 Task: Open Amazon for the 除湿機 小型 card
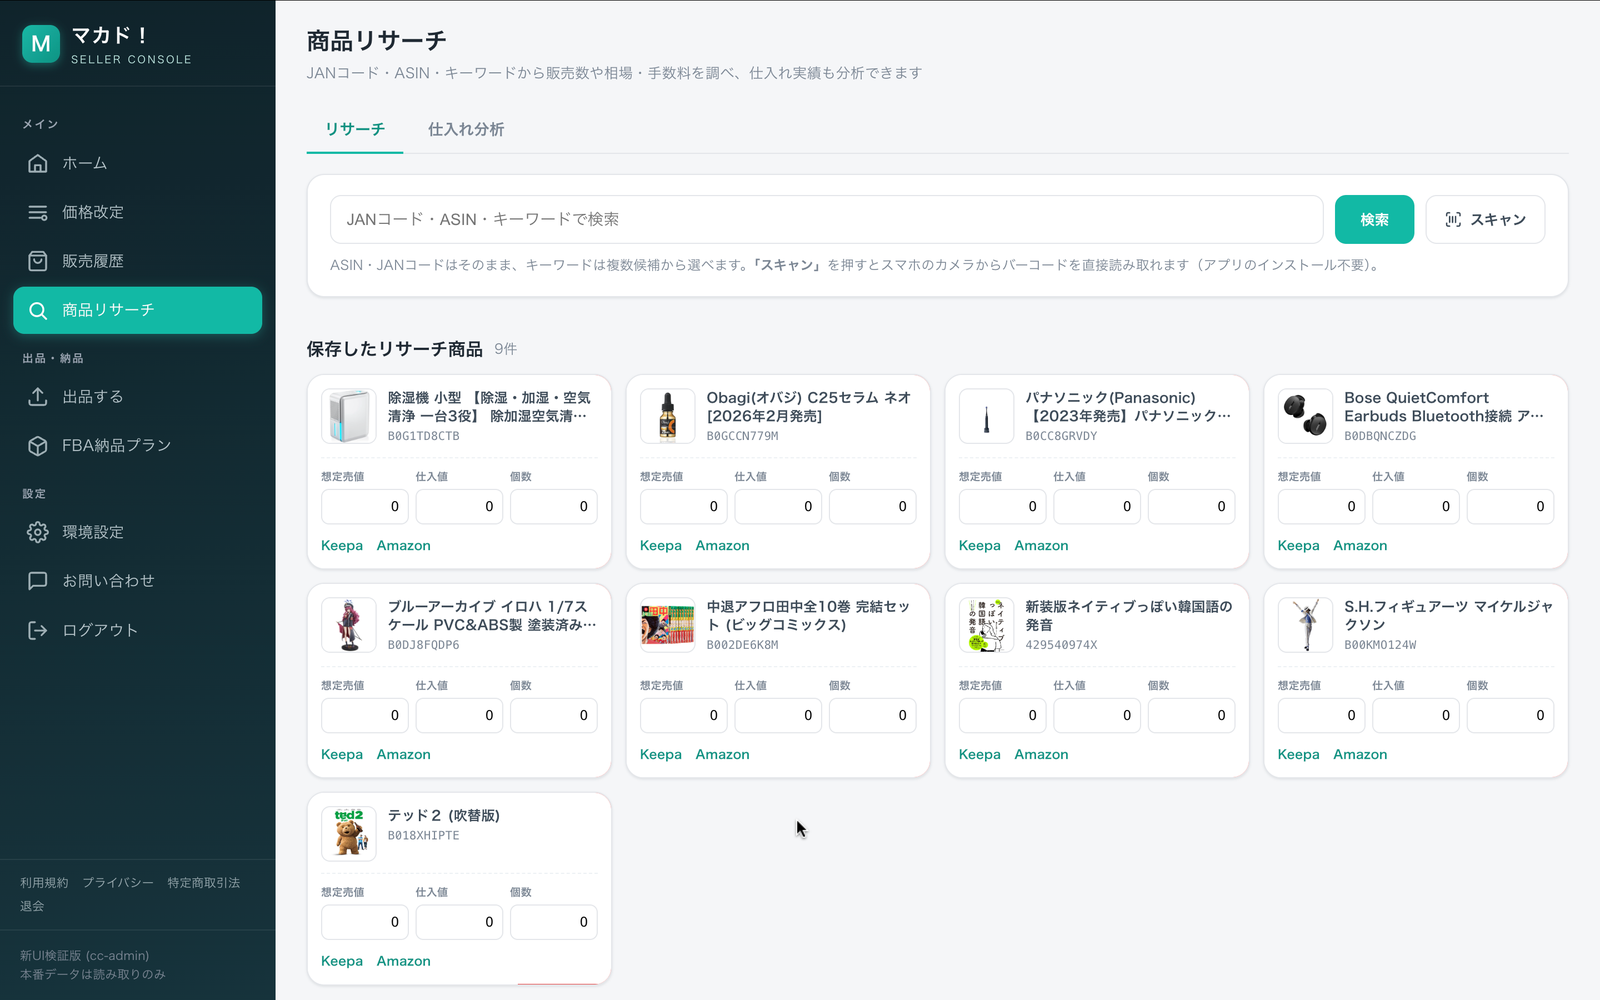(404, 546)
